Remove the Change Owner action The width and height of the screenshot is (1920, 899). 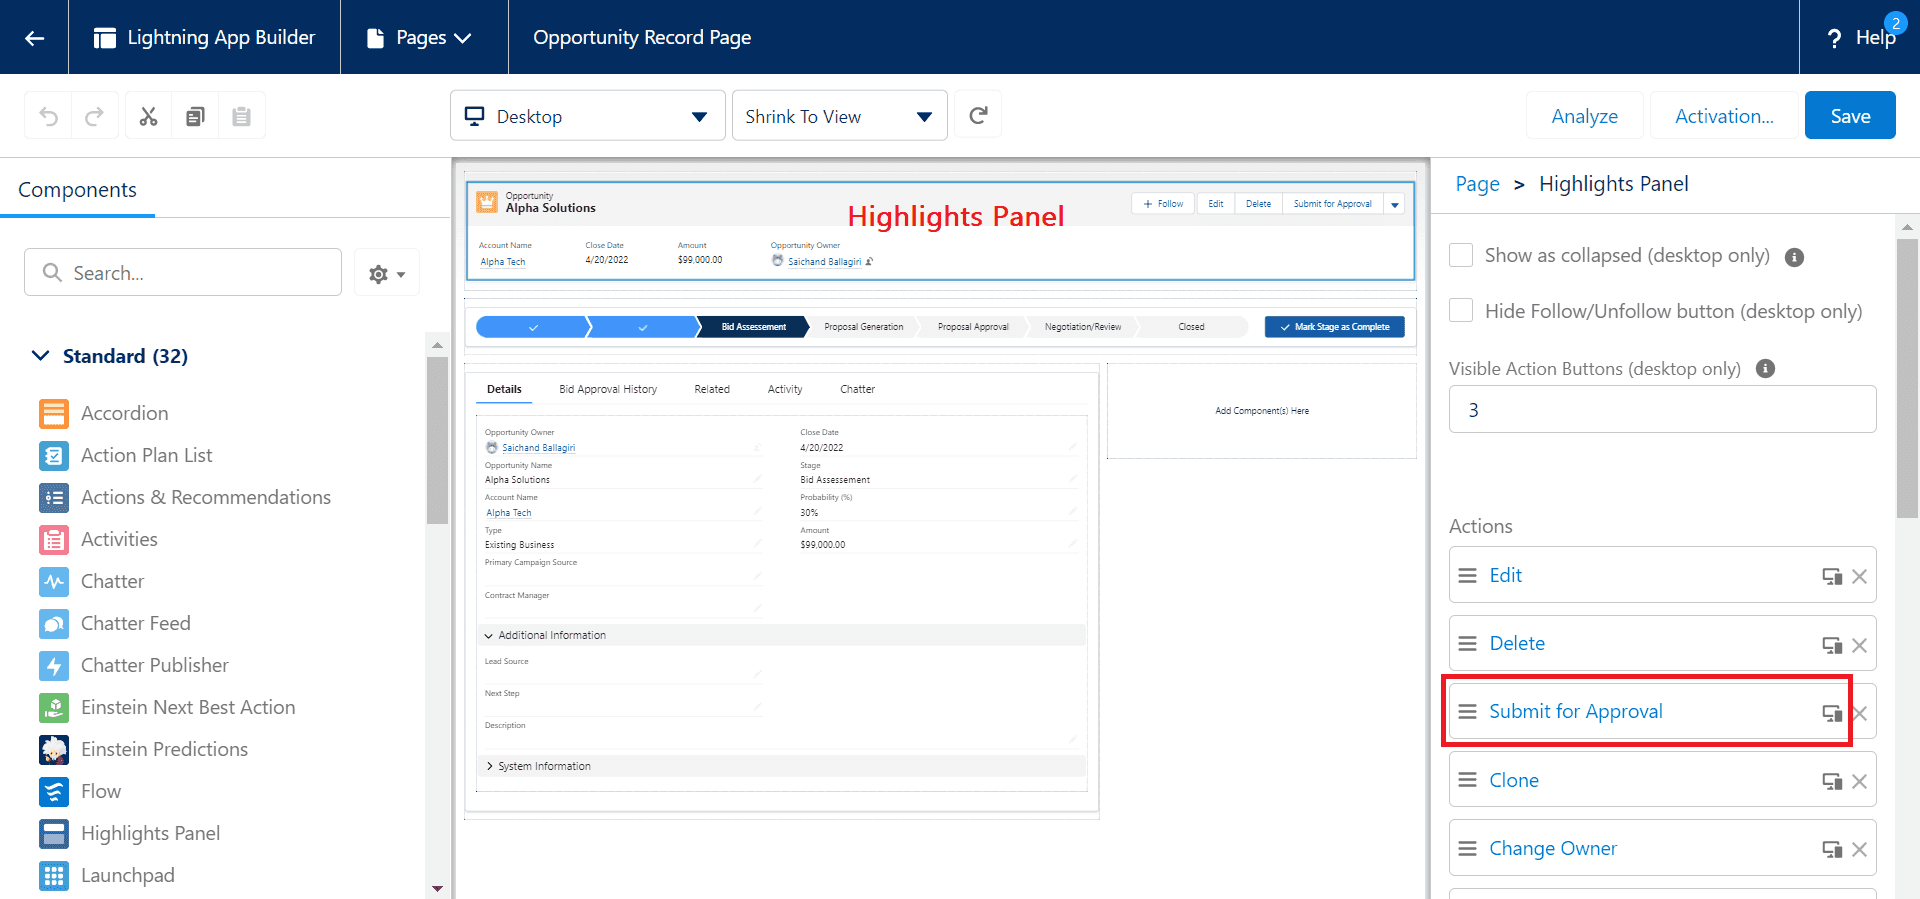1859,849
